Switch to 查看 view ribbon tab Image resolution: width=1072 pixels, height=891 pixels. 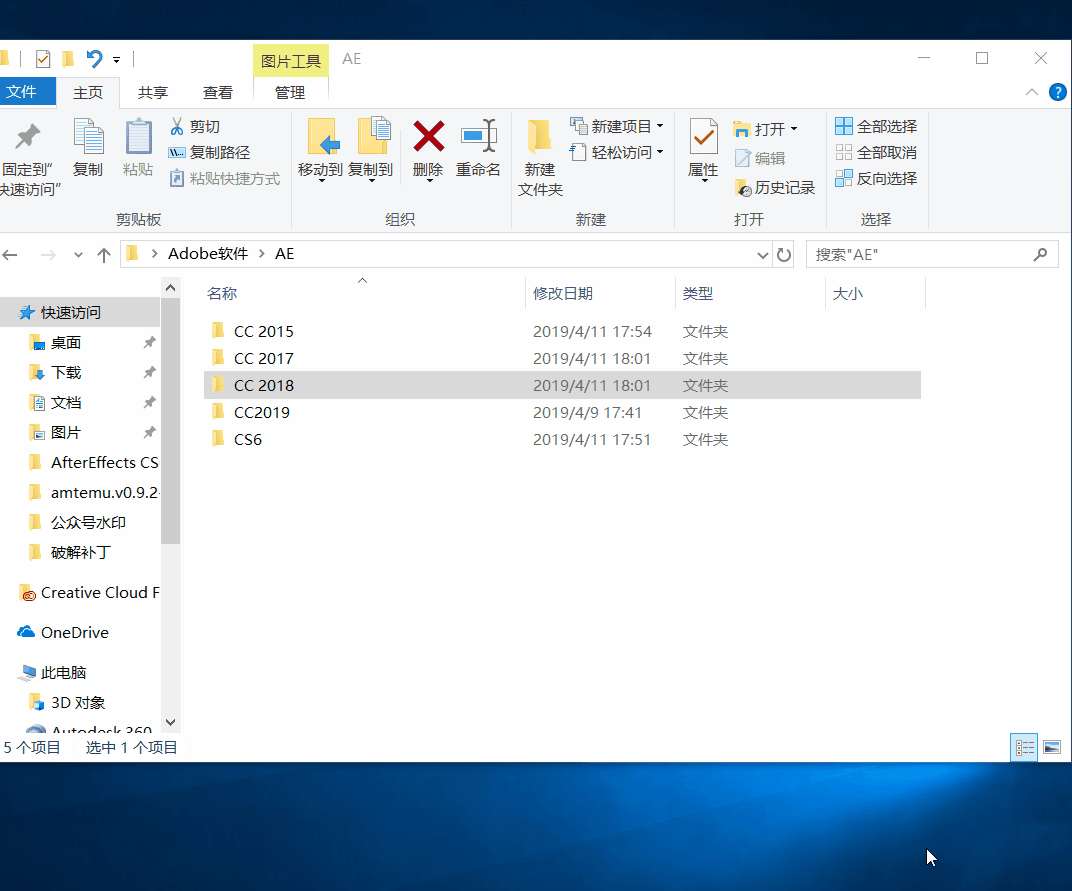click(218, 92)
